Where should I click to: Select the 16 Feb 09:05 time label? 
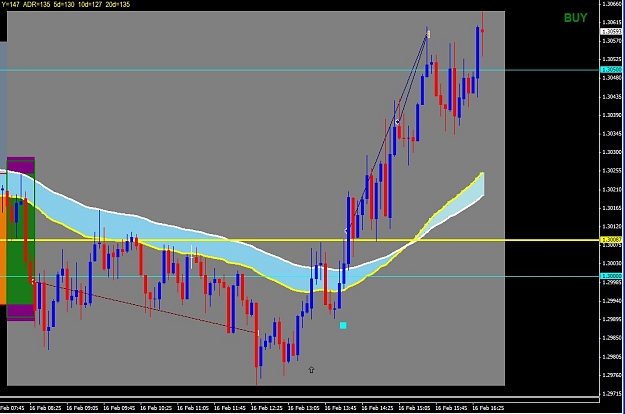coord(82,408)
